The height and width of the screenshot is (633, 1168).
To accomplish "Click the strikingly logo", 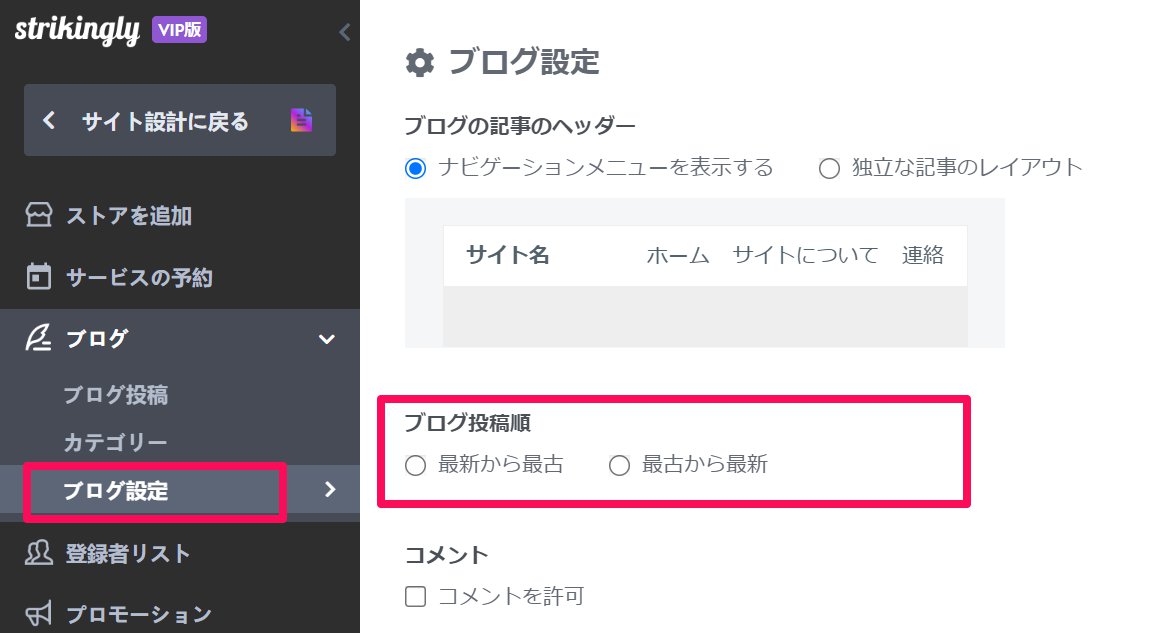I will pos(77,30).
